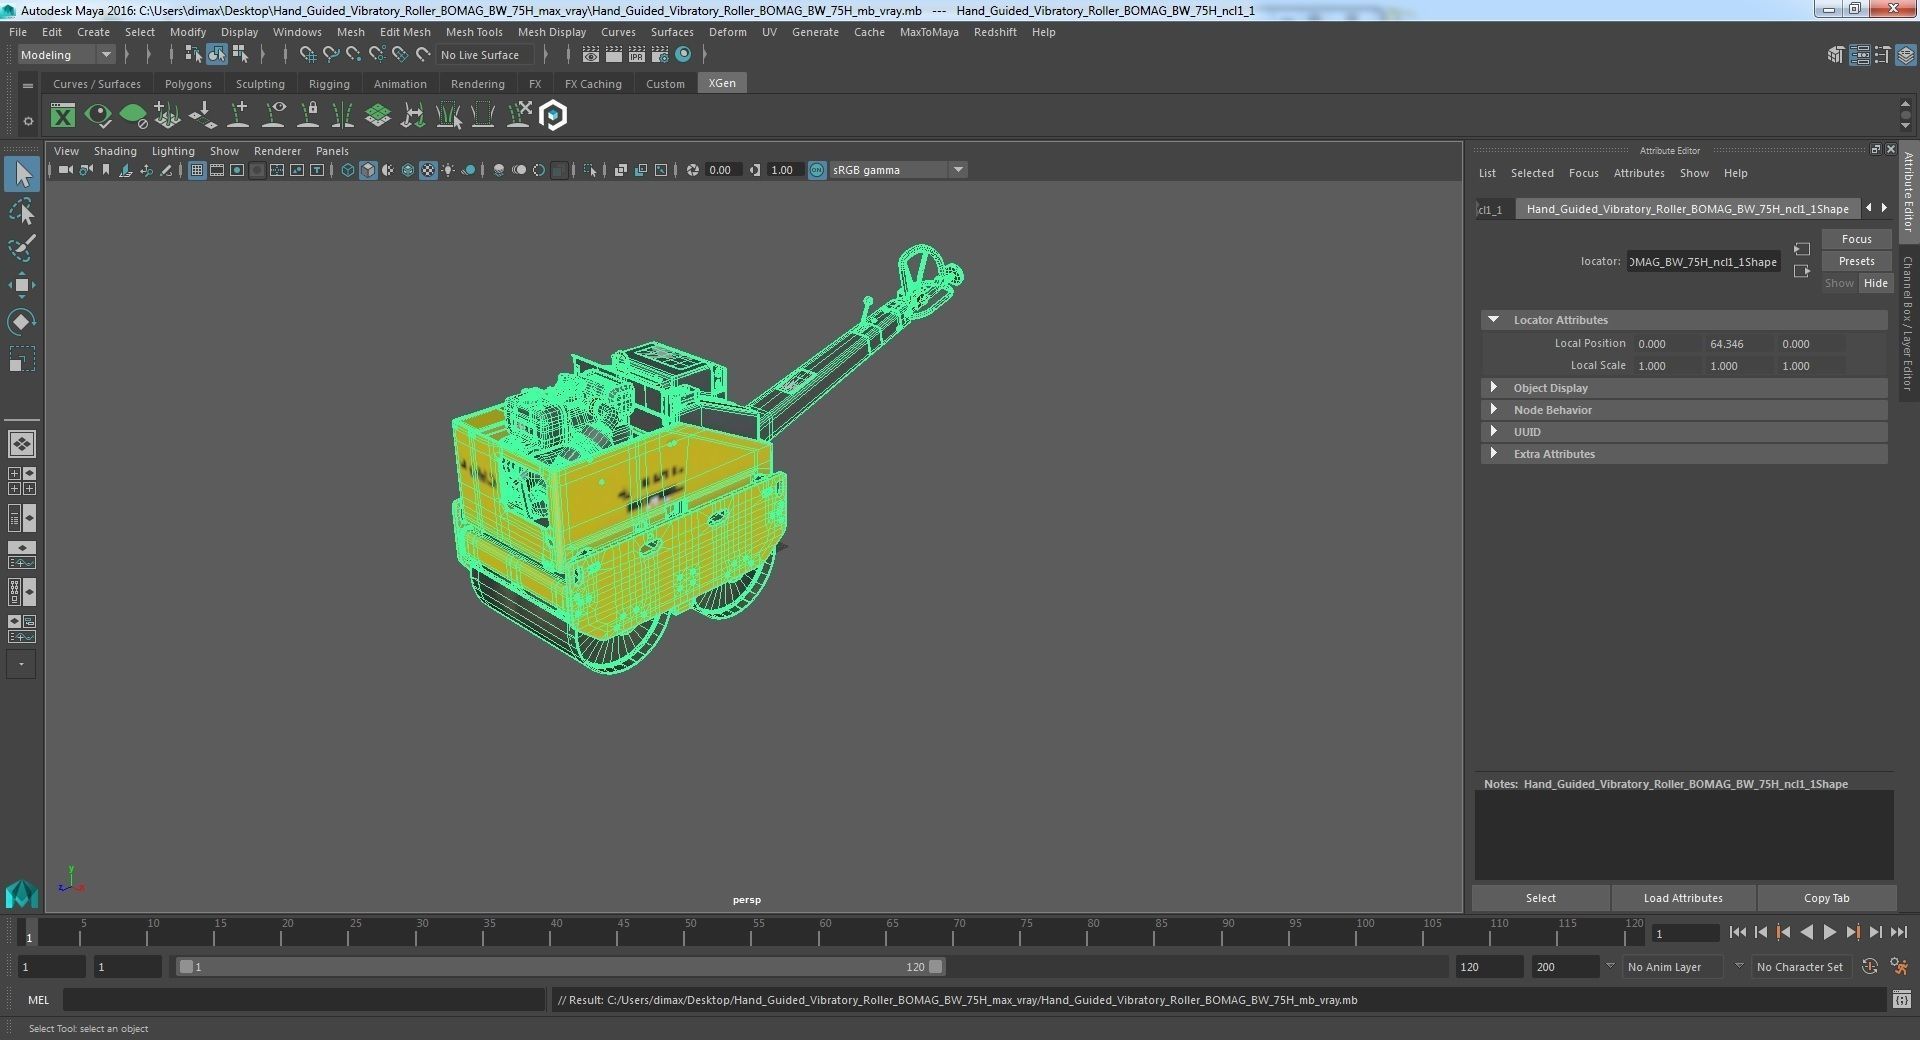
Task: Click the Copy Tab button
Action: click(1826, 898)
